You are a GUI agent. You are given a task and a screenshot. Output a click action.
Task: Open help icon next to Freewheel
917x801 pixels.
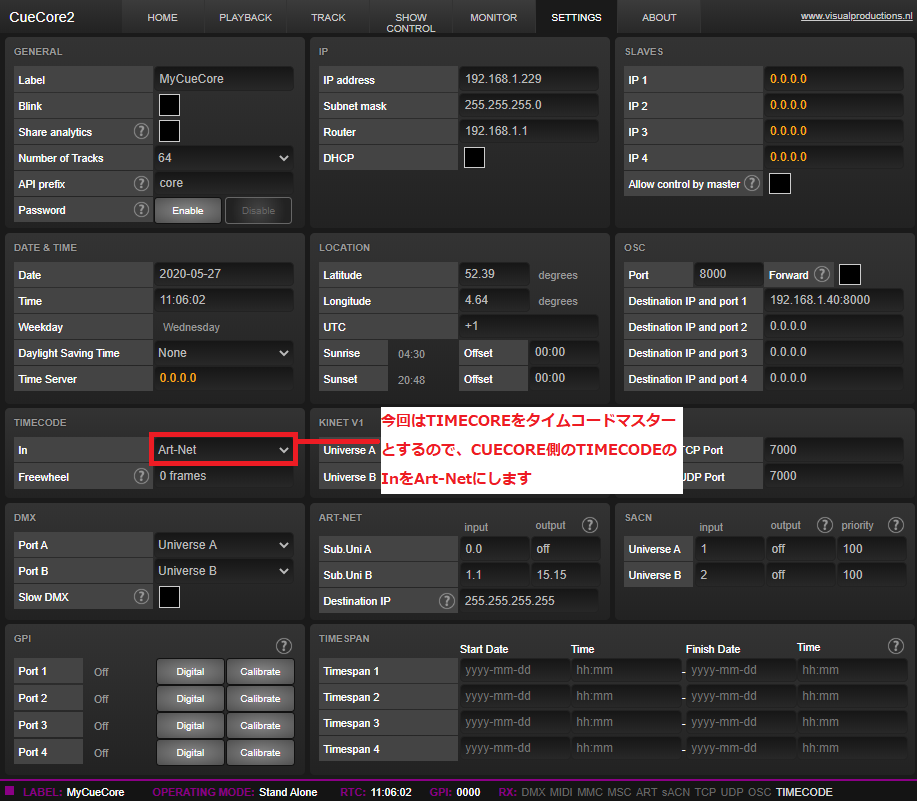[141, 476]
